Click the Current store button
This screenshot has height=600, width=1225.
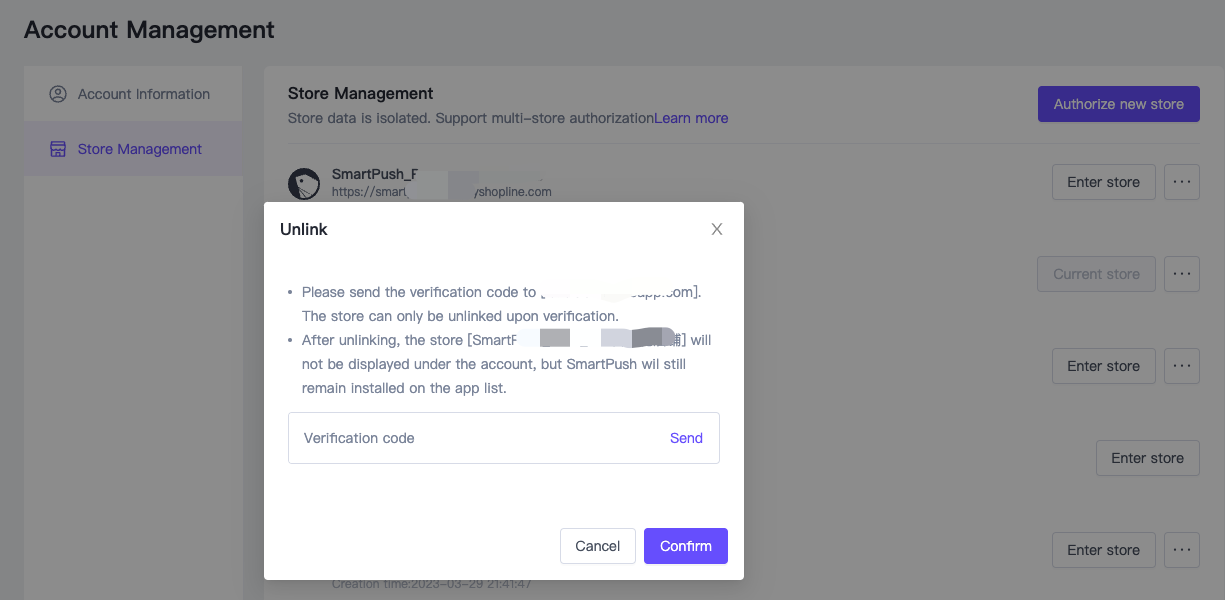pos(1096,274)
